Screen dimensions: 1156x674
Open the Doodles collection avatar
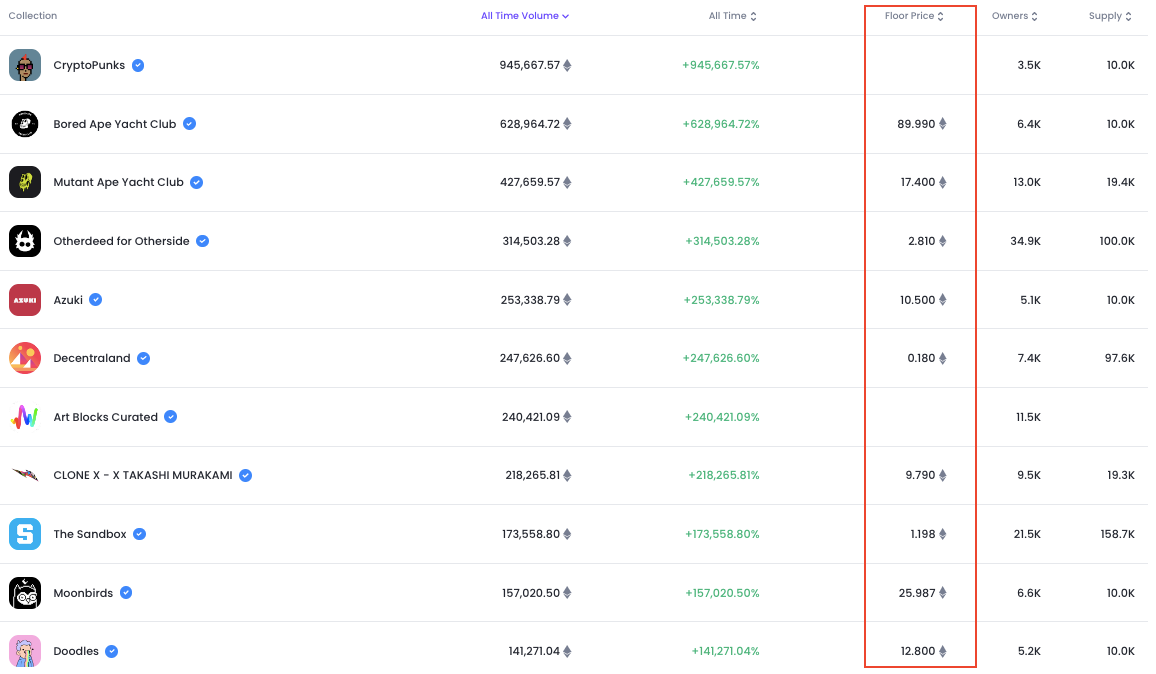[24, 652]
